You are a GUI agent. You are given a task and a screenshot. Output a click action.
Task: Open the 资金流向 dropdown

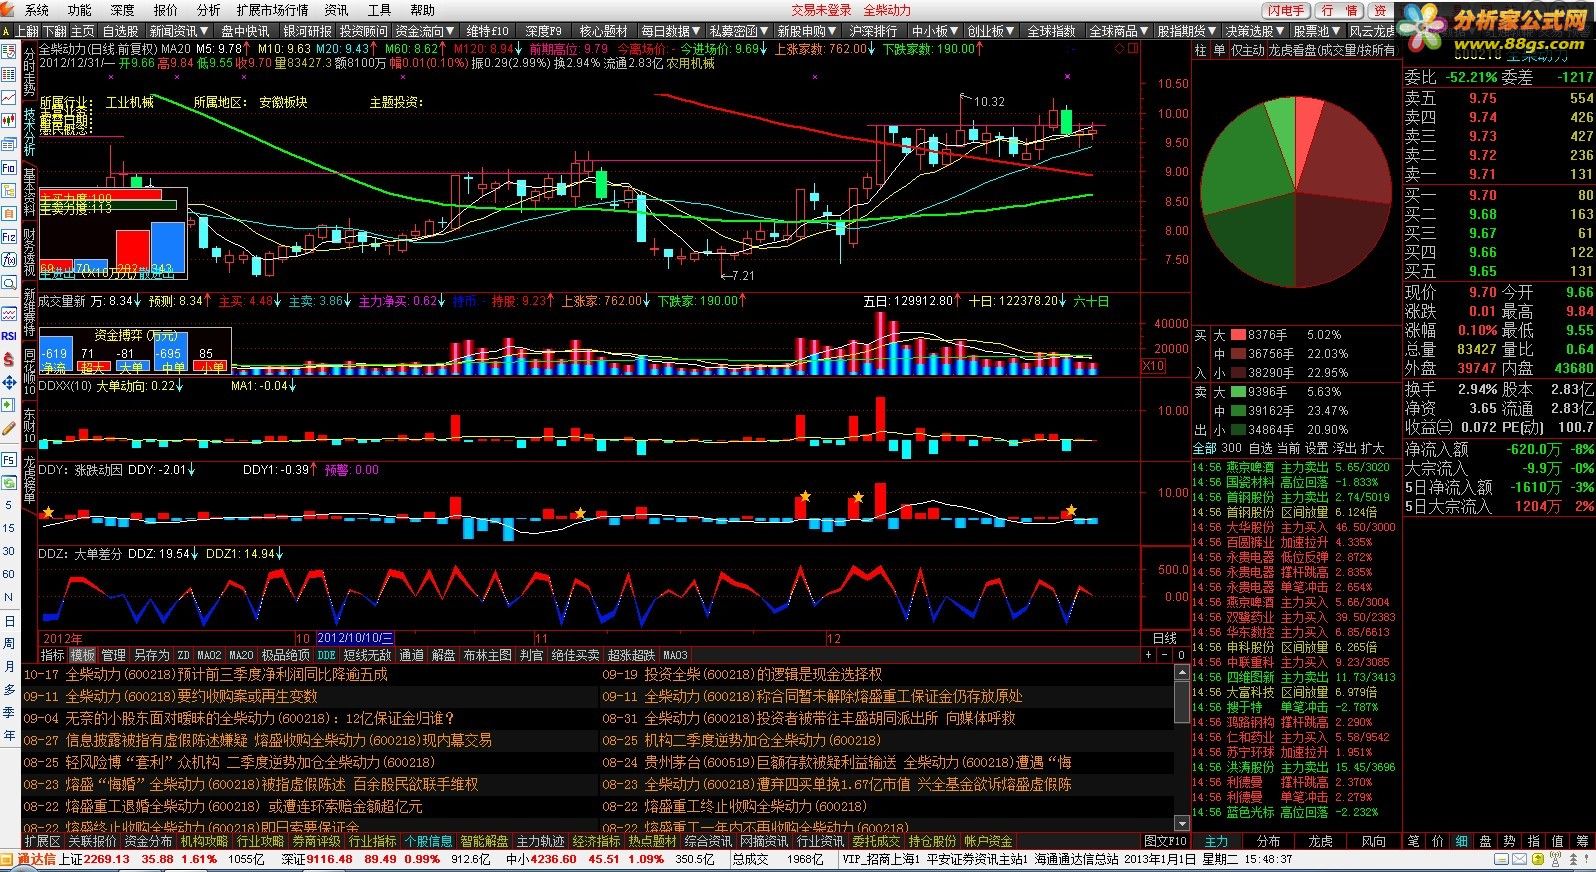[x=425, y=32]
